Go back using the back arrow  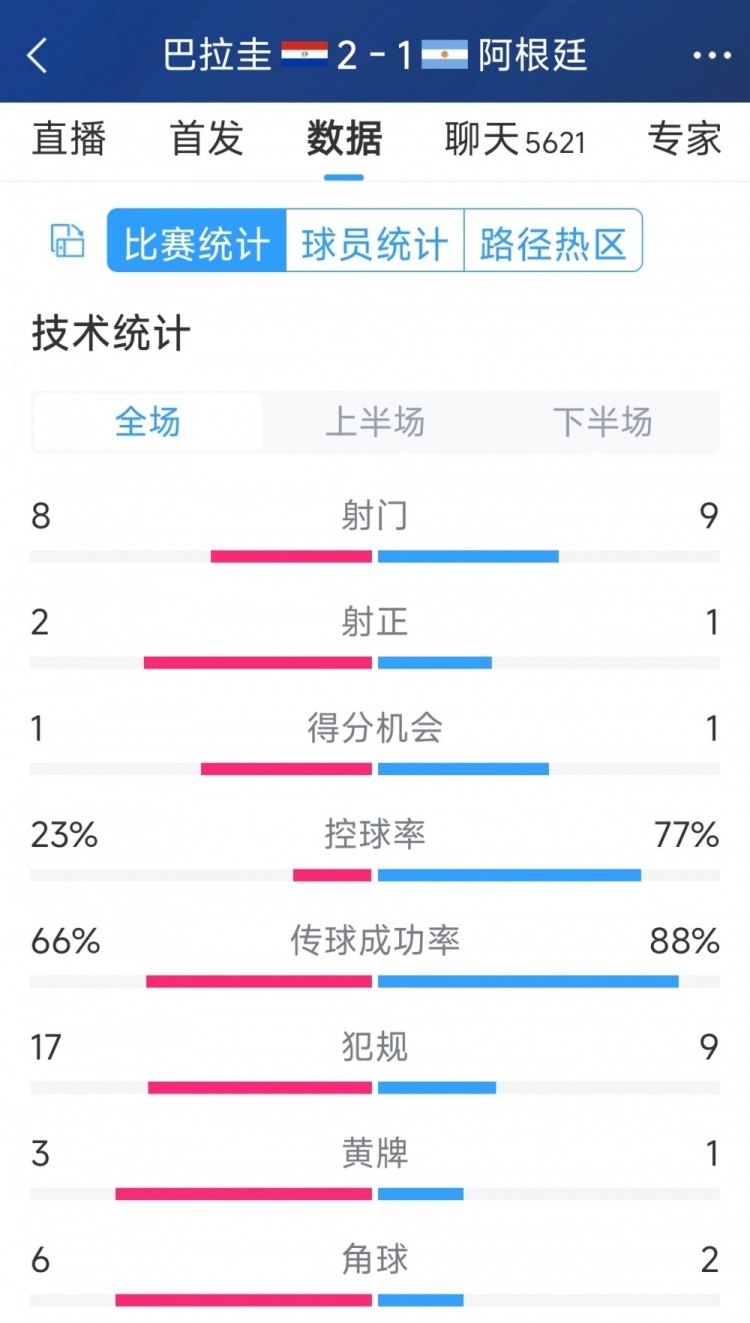[38, 57]
